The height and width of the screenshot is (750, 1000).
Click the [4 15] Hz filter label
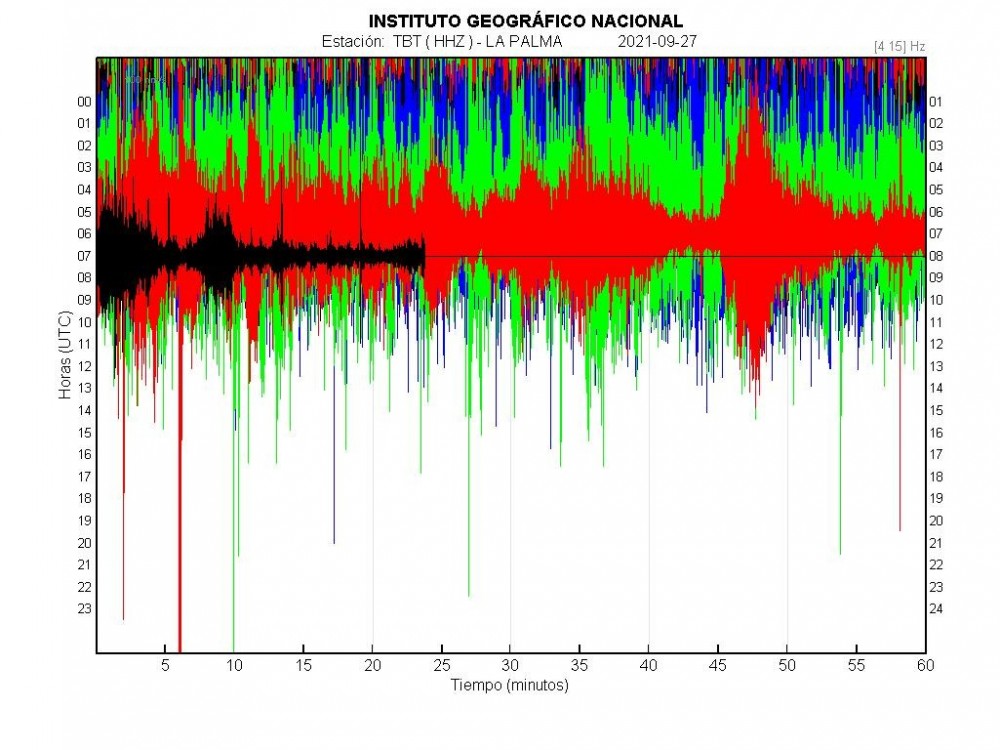pyautogui.click(x=901, y=45)
